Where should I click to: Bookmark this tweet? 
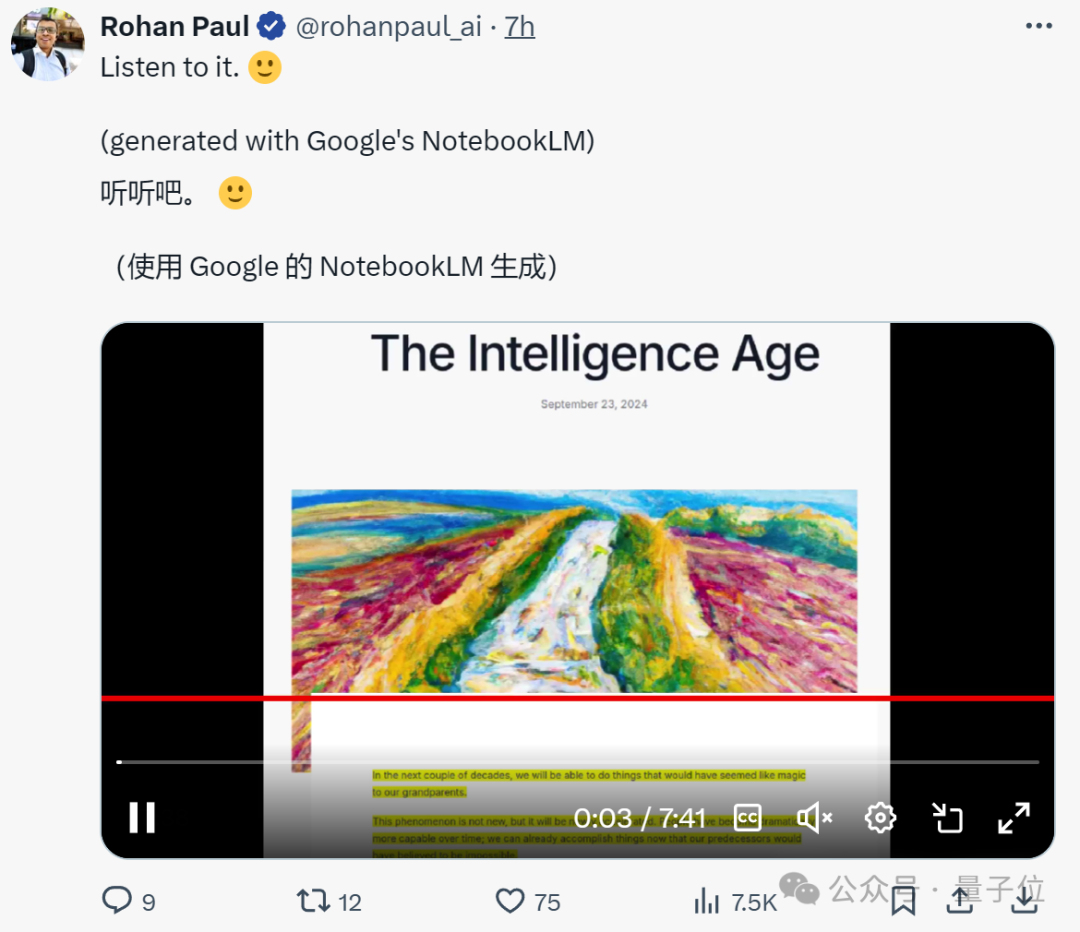click(903, 901)
